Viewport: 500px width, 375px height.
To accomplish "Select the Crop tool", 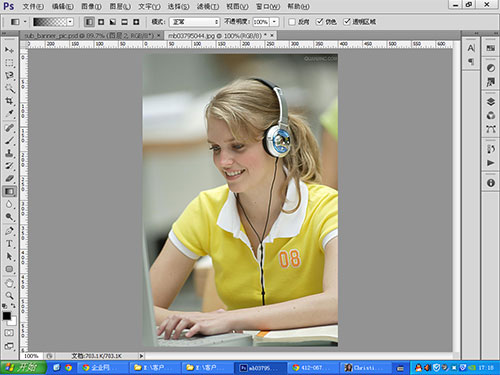I will click(x=9, y=101).
